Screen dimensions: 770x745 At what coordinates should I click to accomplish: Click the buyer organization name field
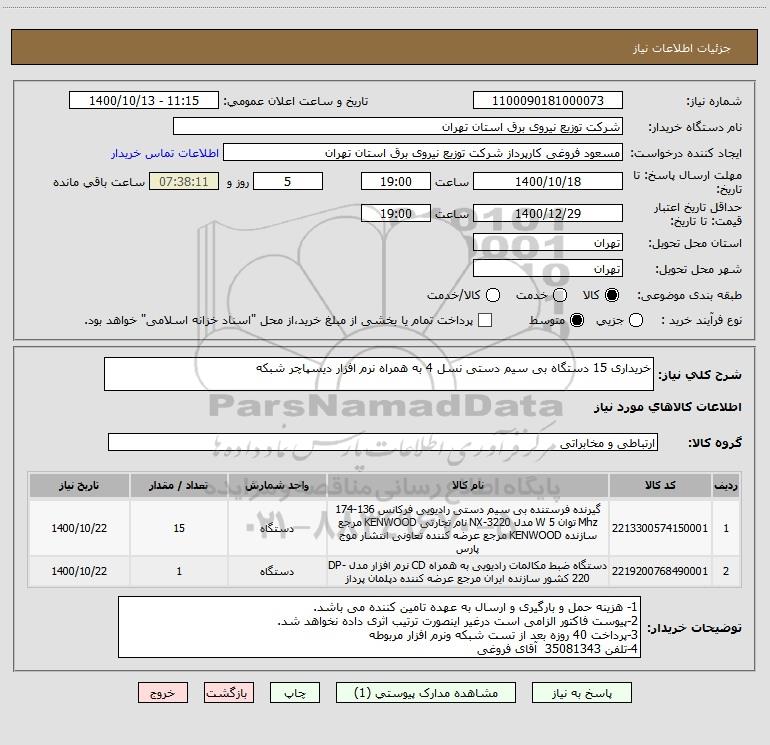(x=398, y=127)
